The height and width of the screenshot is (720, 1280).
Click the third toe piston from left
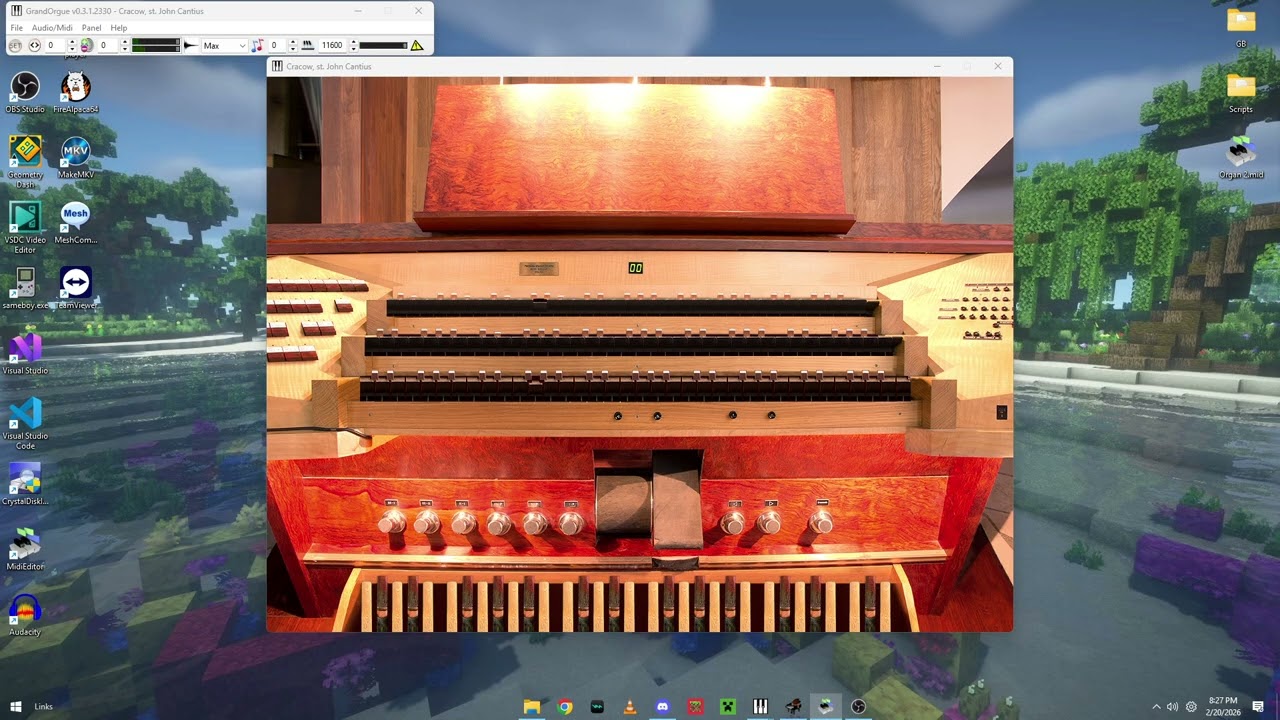tap(463, 521)
